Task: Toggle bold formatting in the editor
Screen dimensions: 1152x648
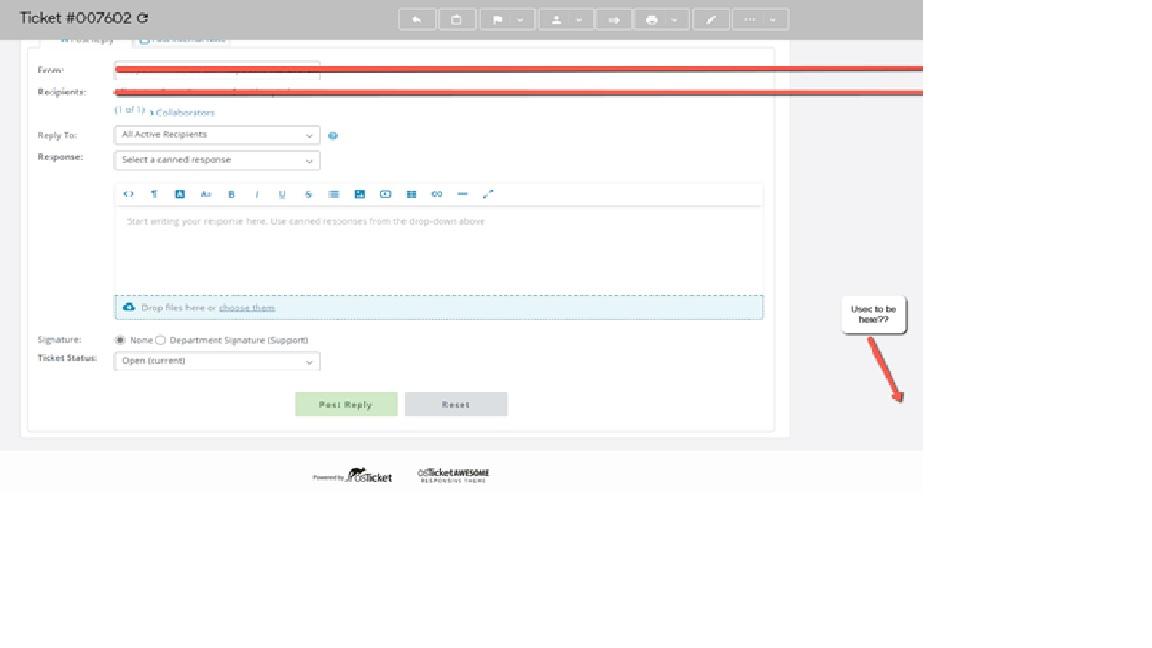Action: (231, 194)
